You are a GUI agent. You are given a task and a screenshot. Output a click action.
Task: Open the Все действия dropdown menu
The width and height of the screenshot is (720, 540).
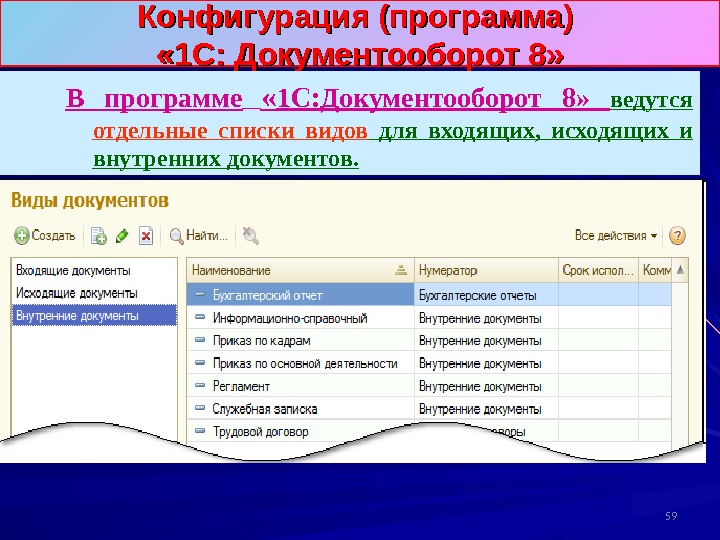[616, 236]
